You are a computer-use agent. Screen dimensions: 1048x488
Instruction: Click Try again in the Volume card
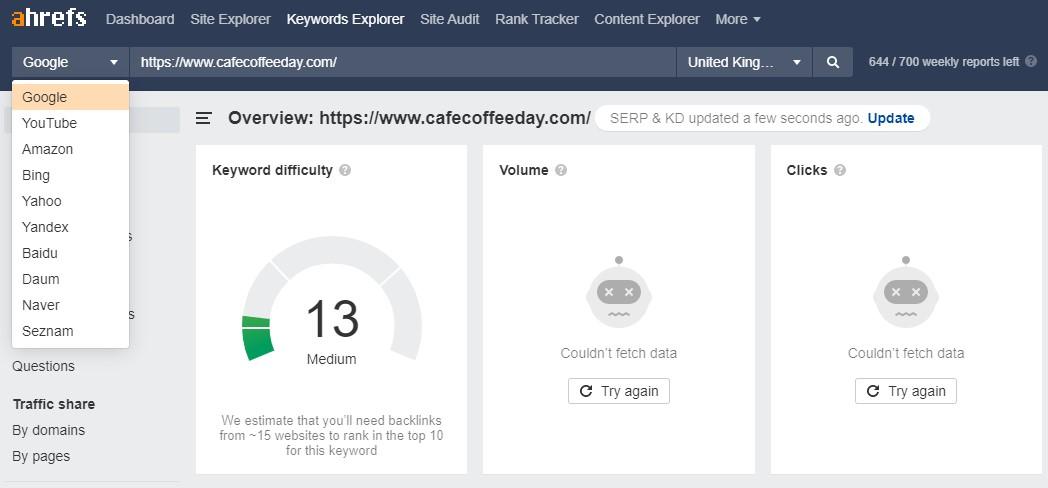618,391
